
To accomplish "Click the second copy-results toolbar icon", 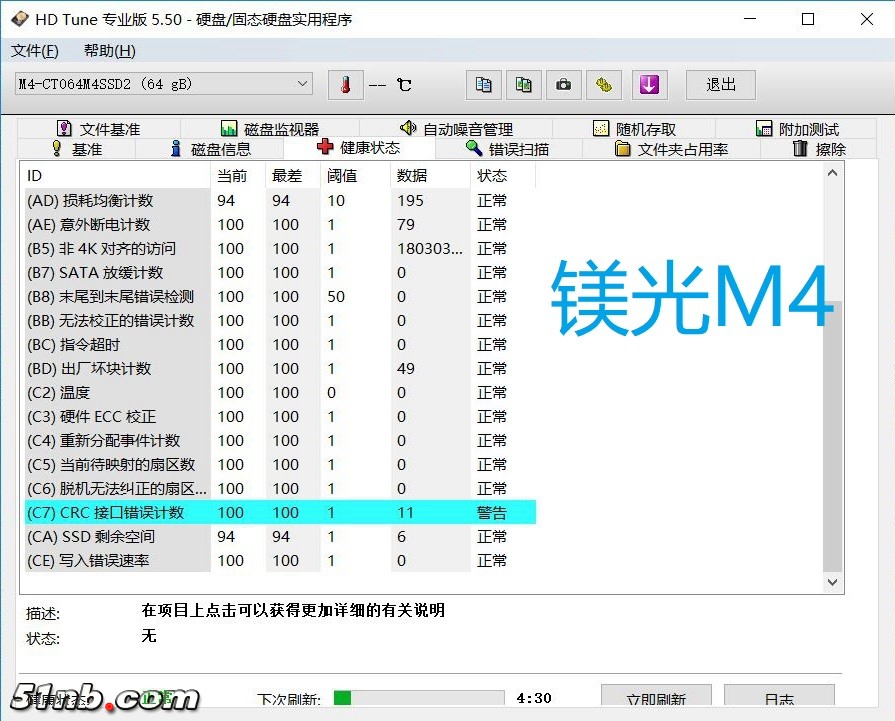I will [523, 85].
